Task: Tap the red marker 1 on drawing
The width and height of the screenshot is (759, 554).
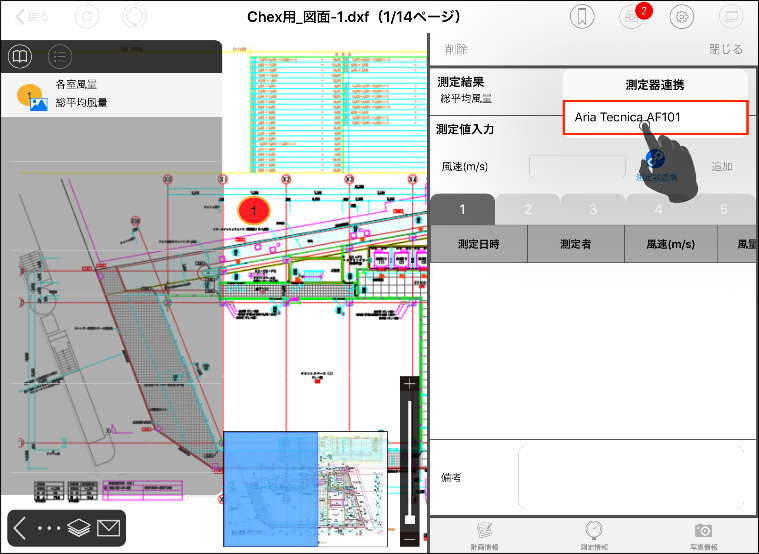Action: [254, 211]
